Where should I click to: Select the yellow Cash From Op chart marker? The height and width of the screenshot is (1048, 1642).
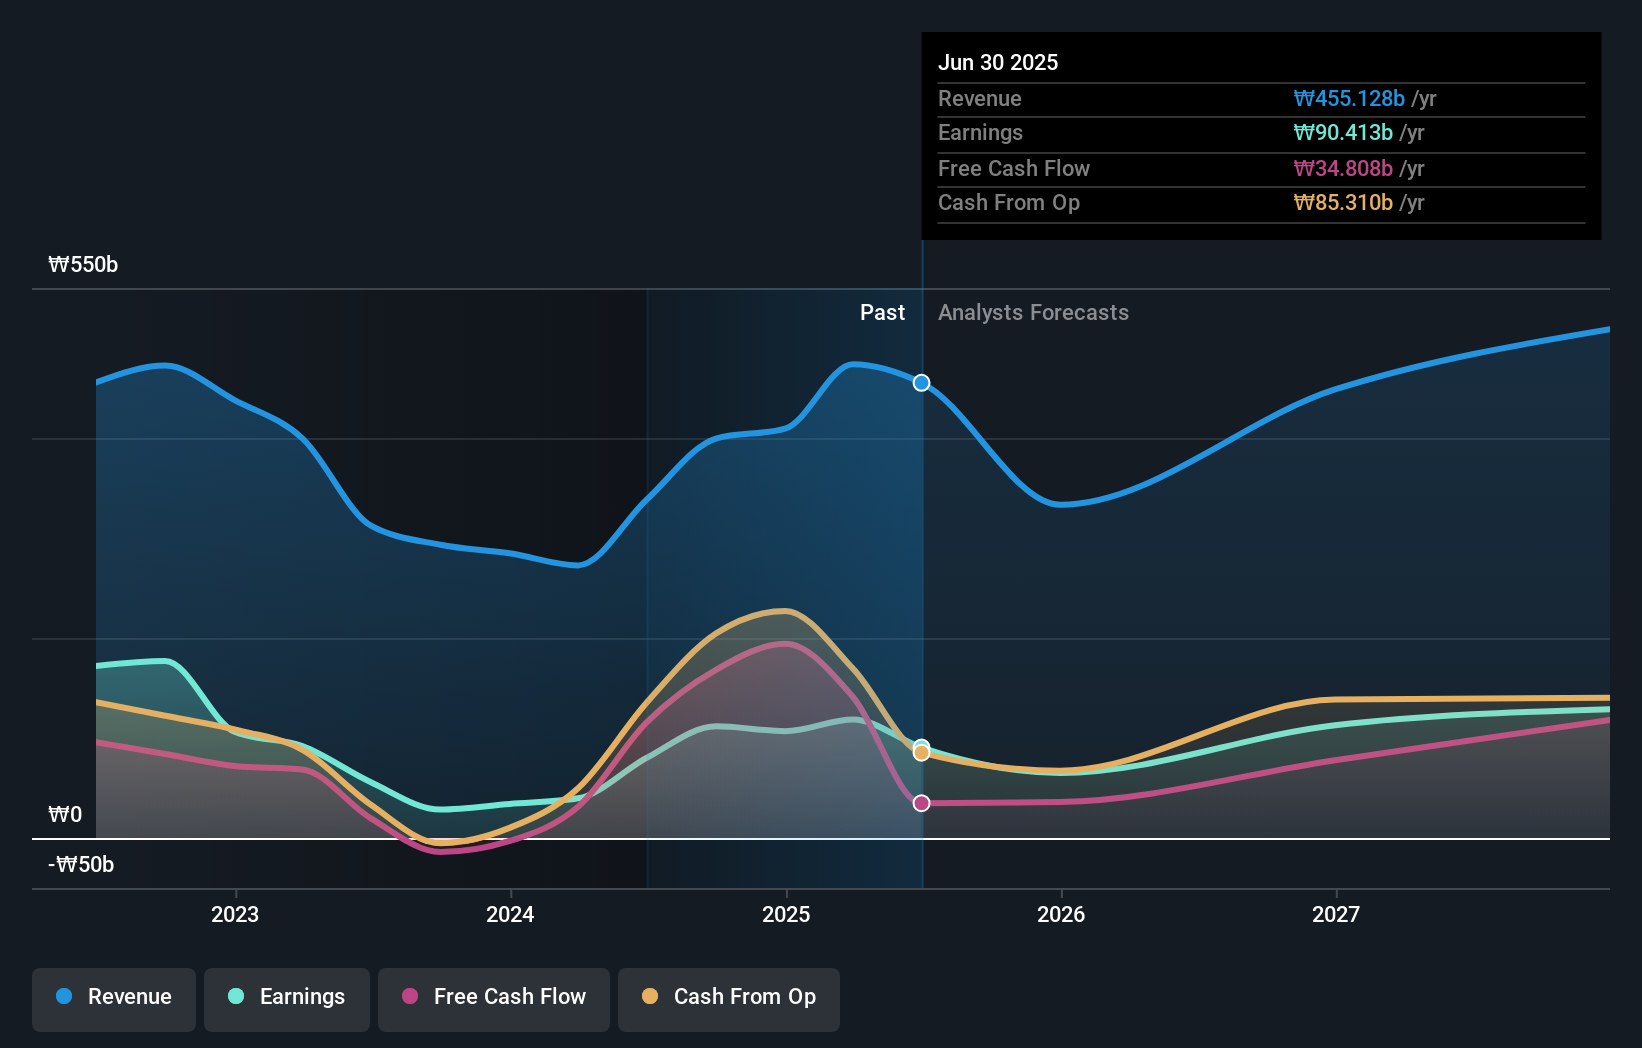(x=920, y=753)
